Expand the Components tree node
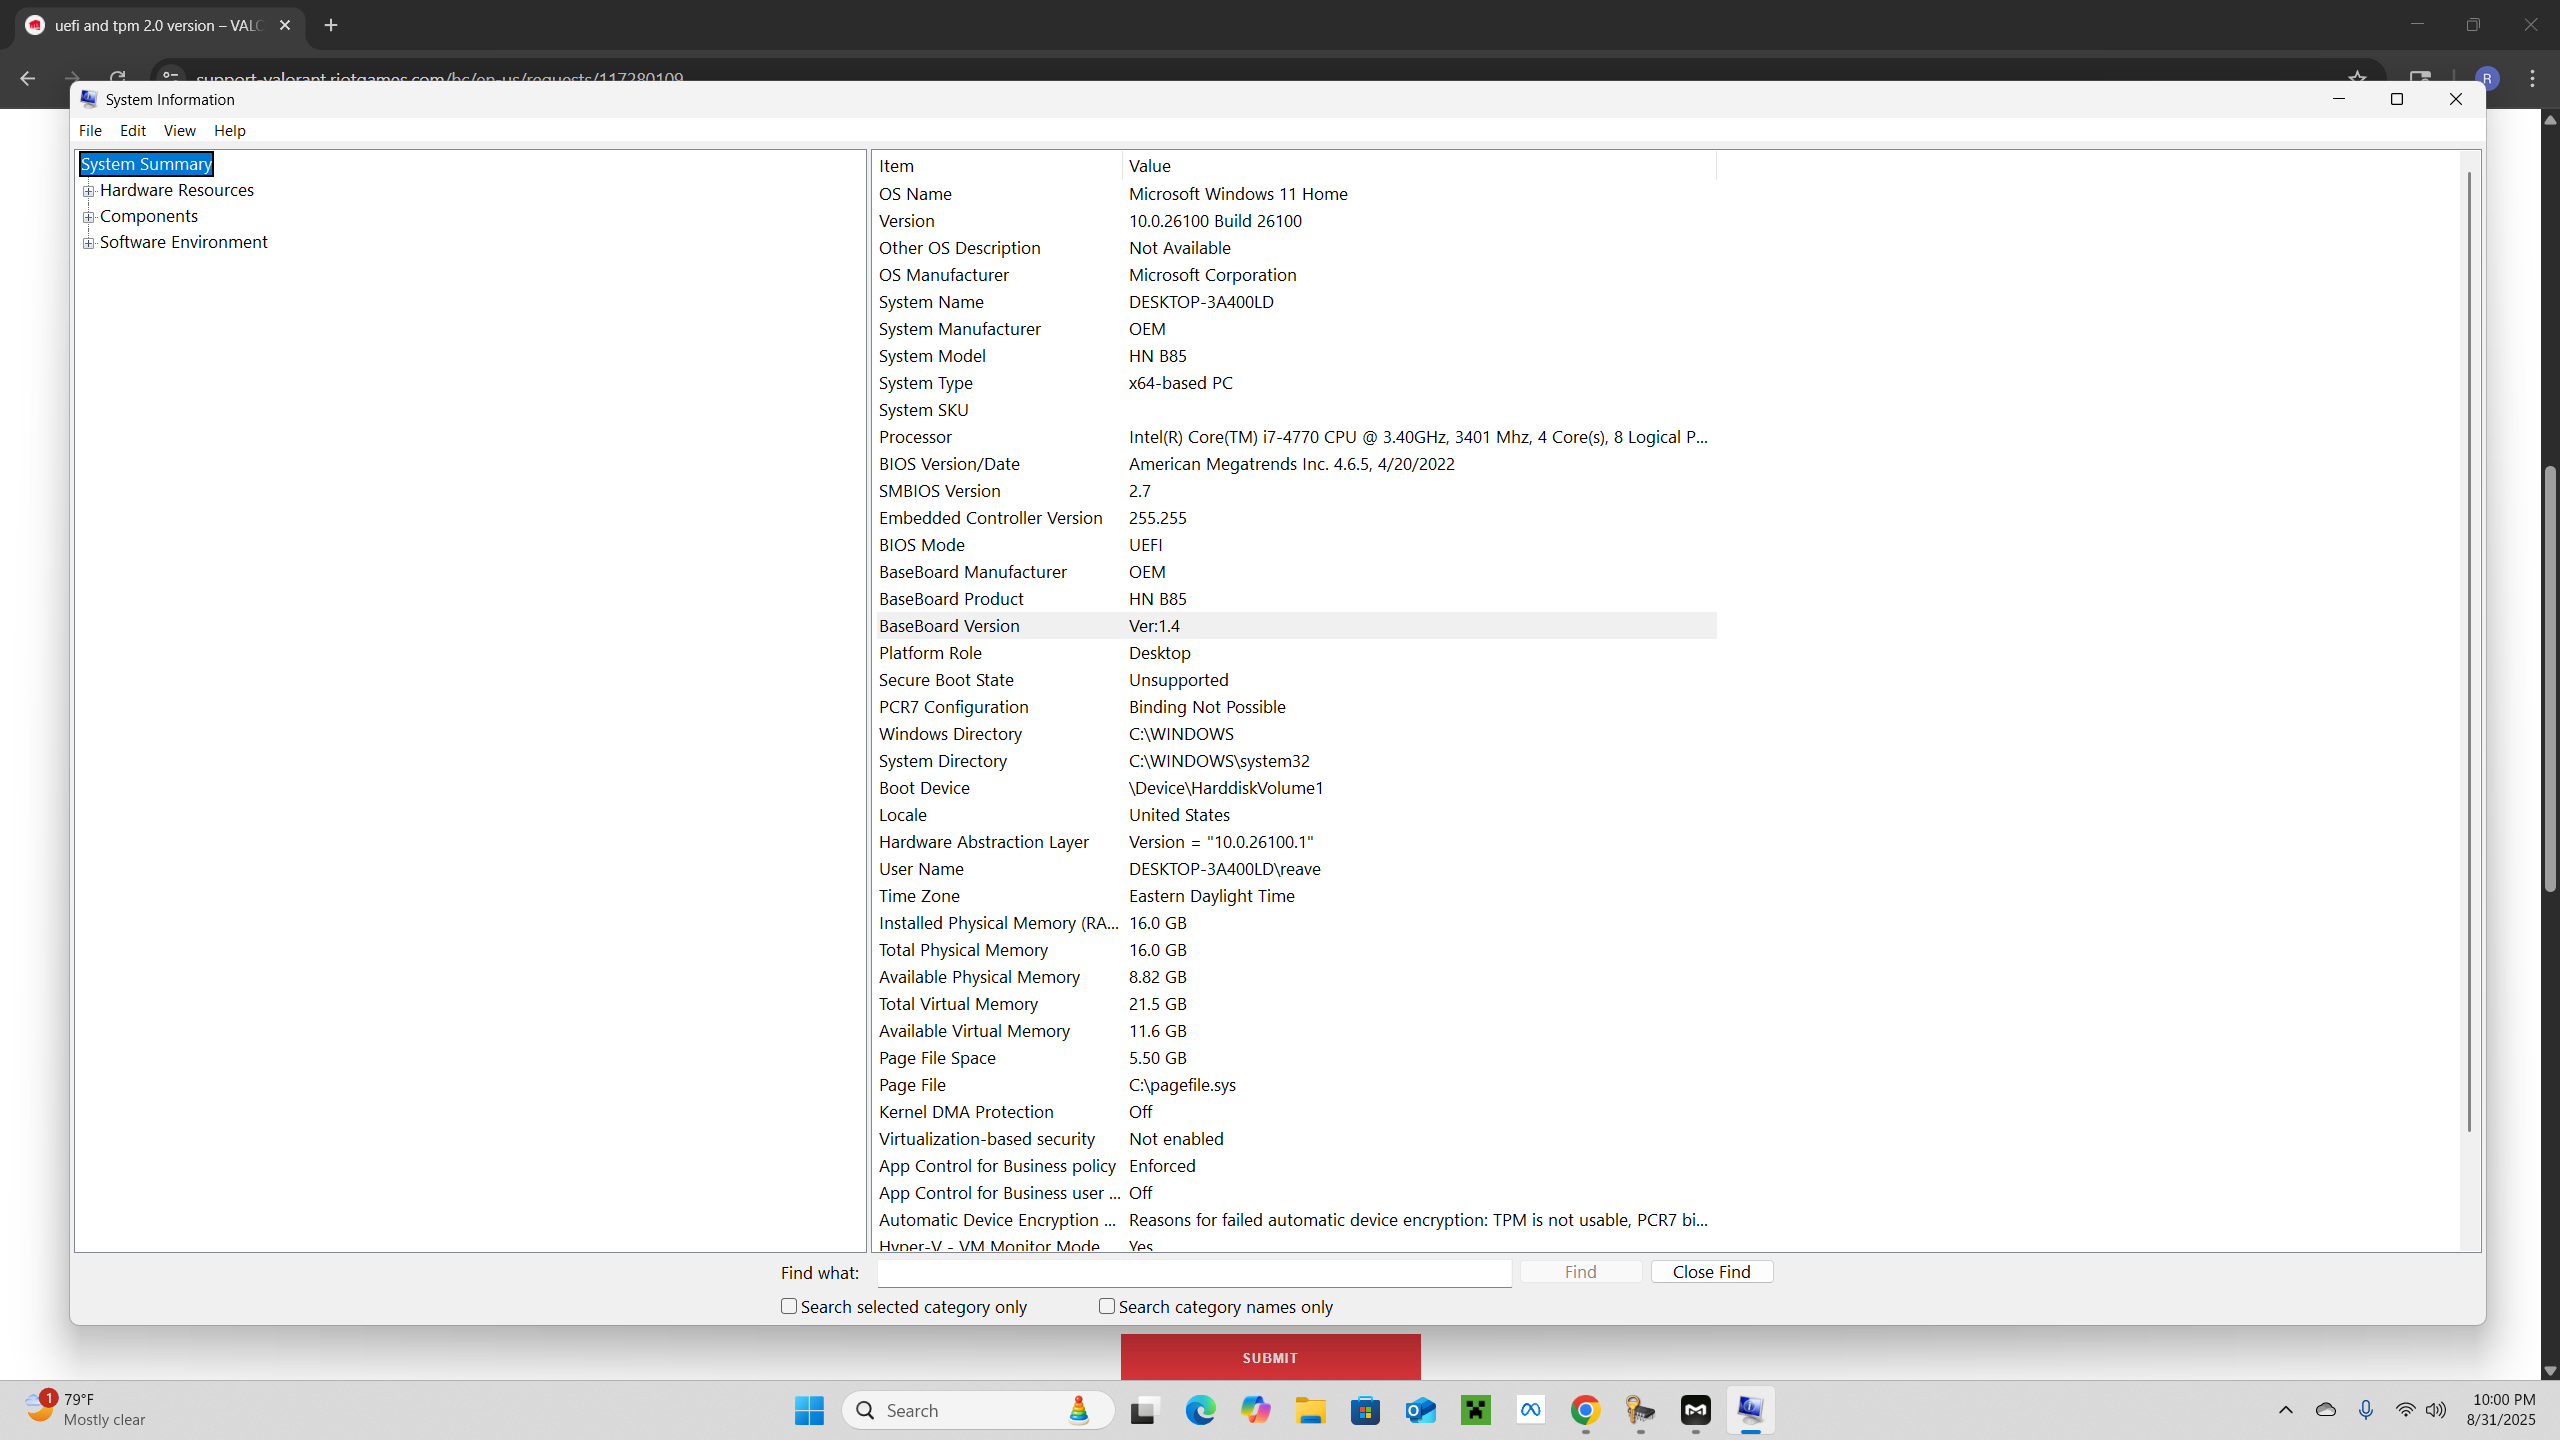The height and width of the screenshot is (1440, 2560). [x=89, y=216]
